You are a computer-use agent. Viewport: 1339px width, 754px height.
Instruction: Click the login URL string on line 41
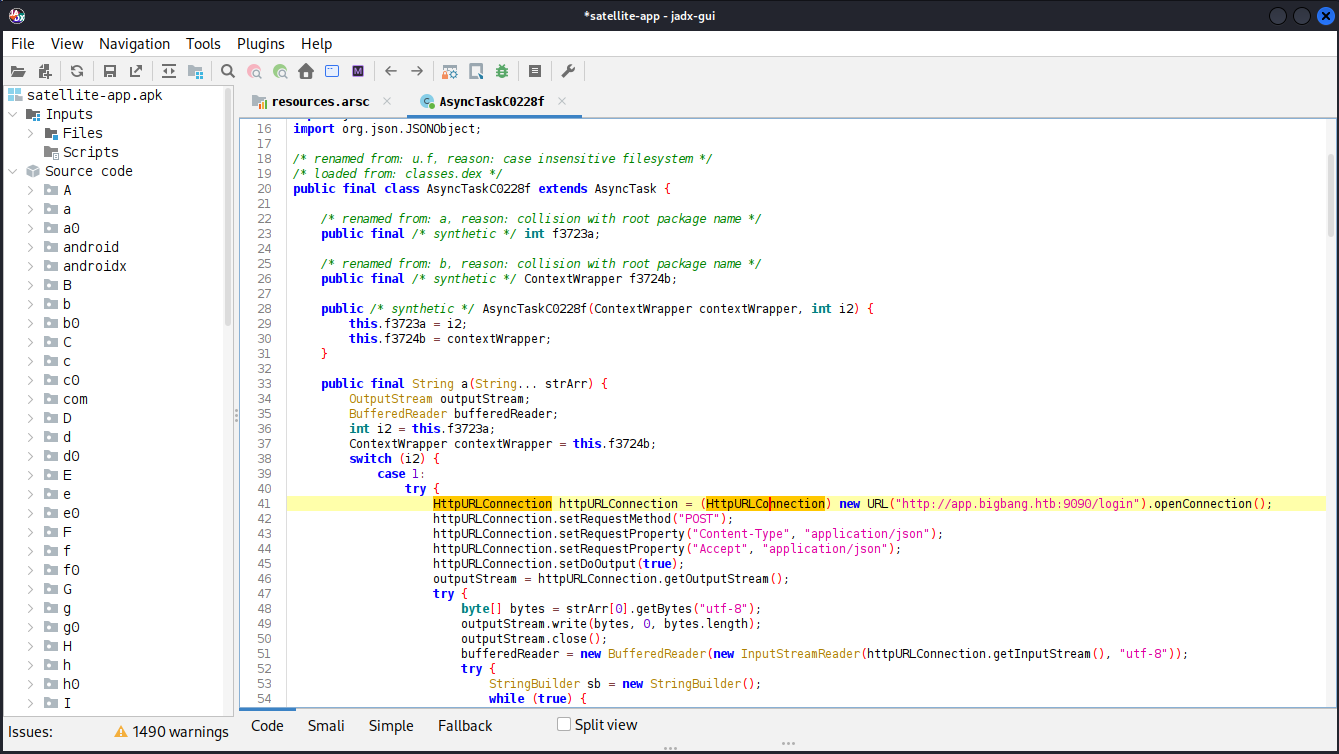point(1018,504)
